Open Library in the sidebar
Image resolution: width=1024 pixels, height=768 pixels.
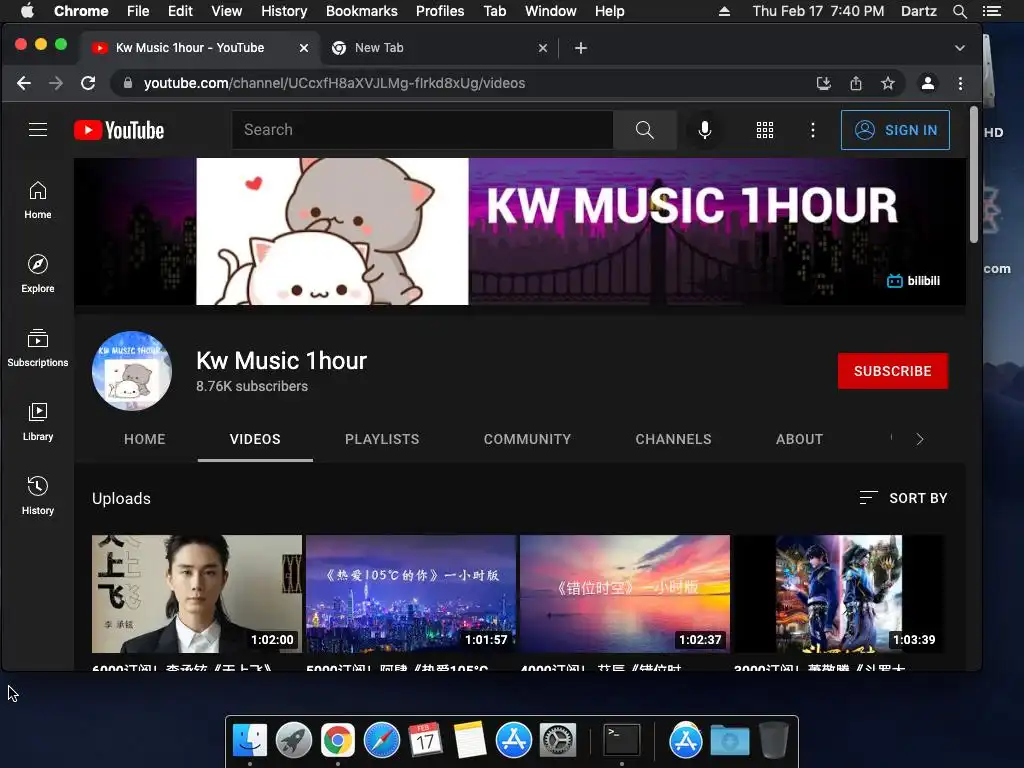[38, 422]
